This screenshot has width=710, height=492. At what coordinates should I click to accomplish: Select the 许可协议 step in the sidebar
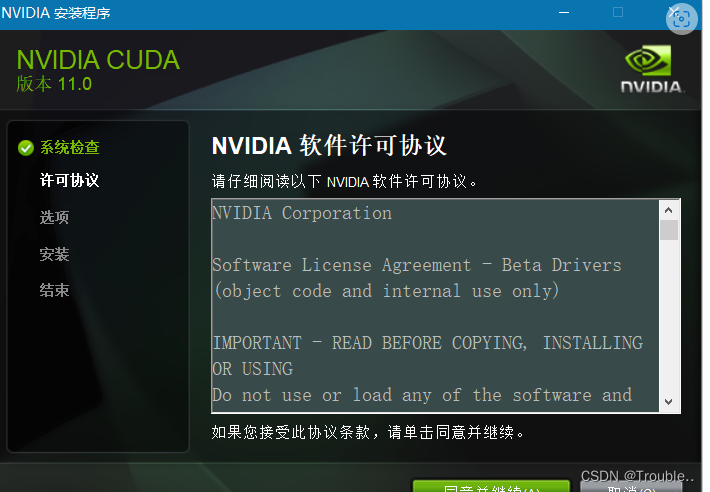pyautogui.click(x=69, y=180)
